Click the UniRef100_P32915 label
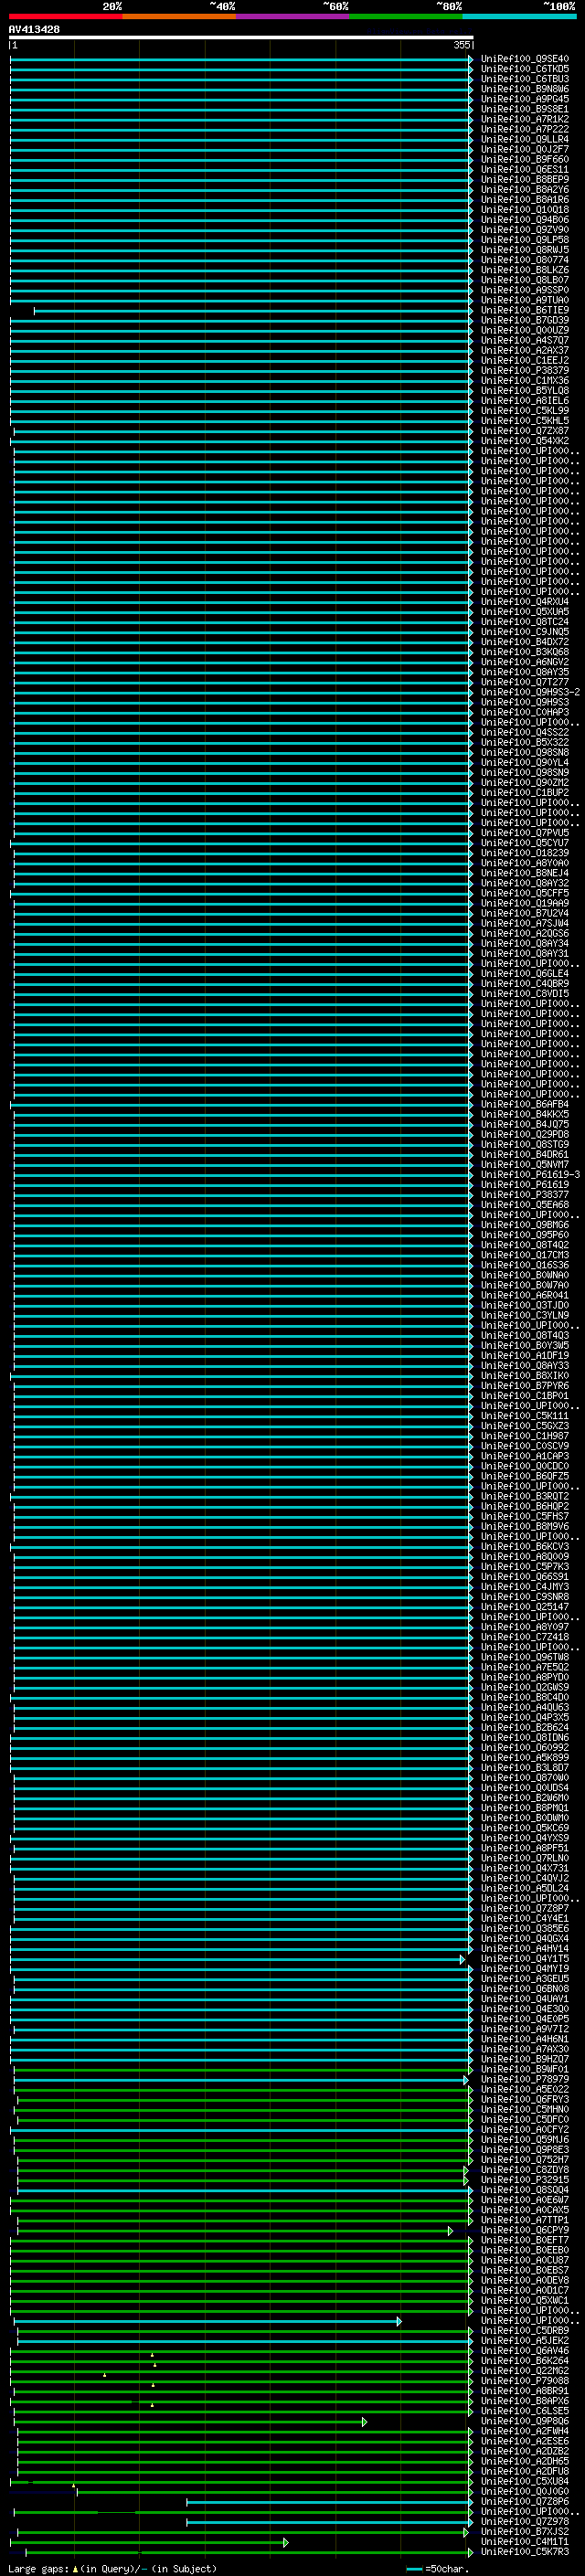585x2576 pixels. [525, 2179]
